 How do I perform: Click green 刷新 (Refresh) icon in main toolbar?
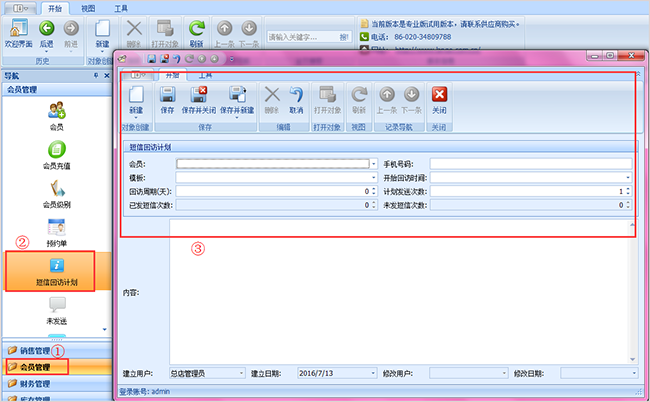click(x=197, y=31)
